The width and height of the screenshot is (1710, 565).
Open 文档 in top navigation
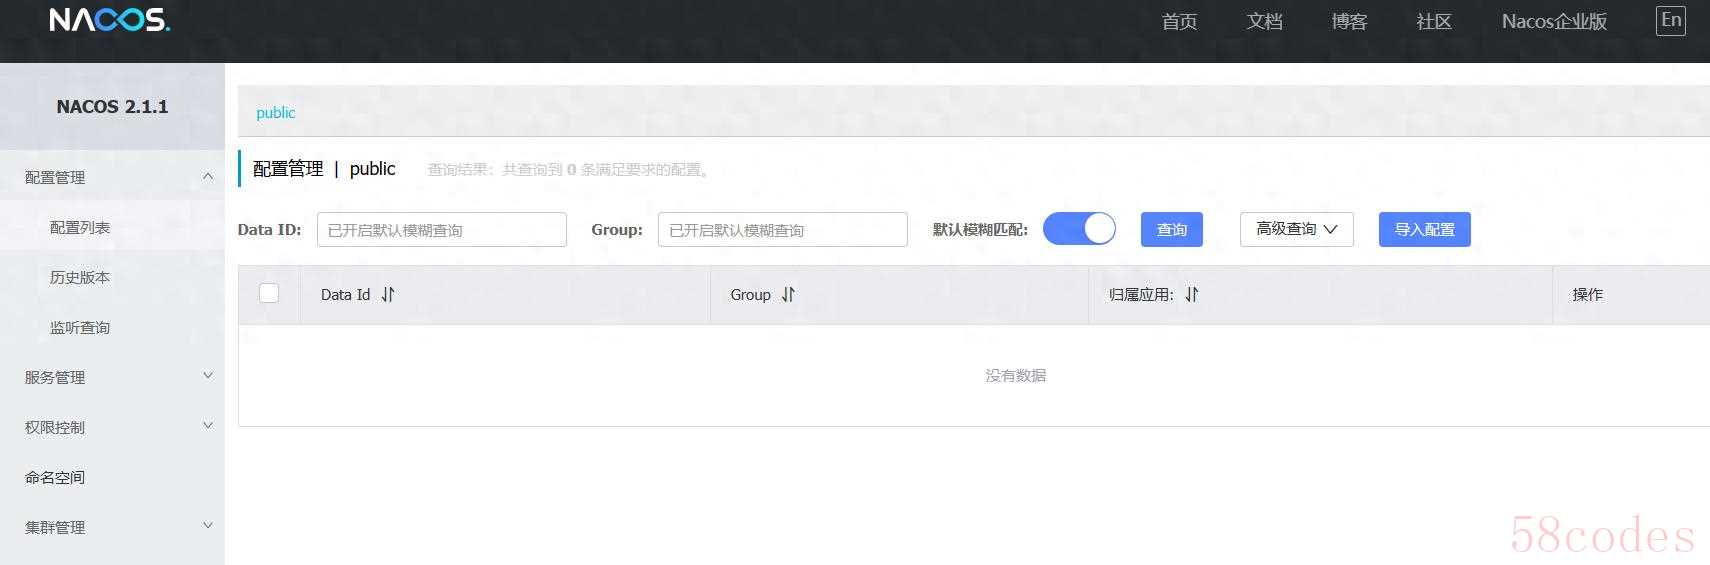coord(1264,21)
